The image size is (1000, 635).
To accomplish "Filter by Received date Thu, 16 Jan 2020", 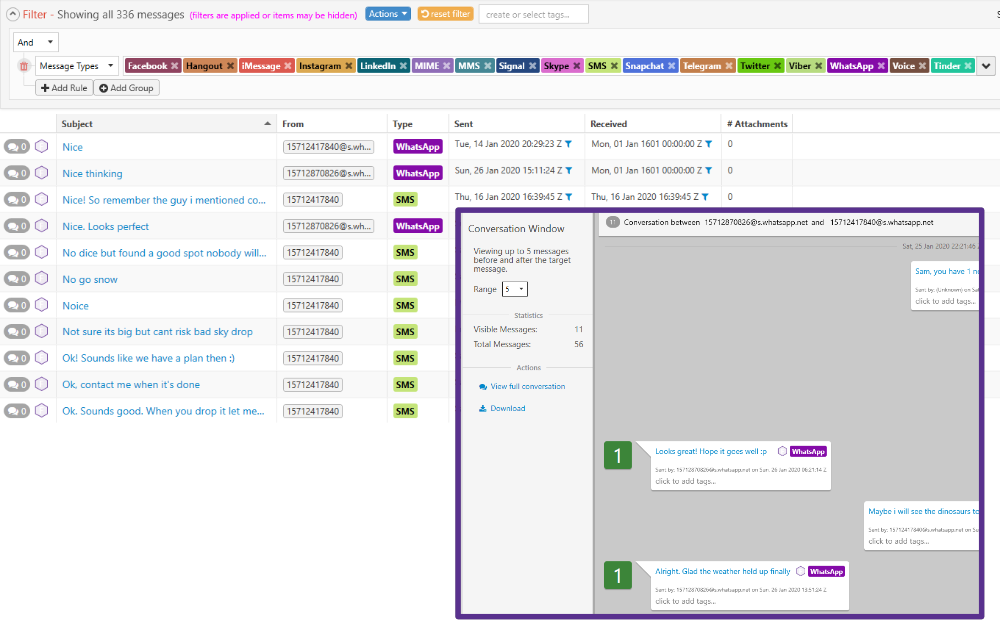I will point(705,197).
